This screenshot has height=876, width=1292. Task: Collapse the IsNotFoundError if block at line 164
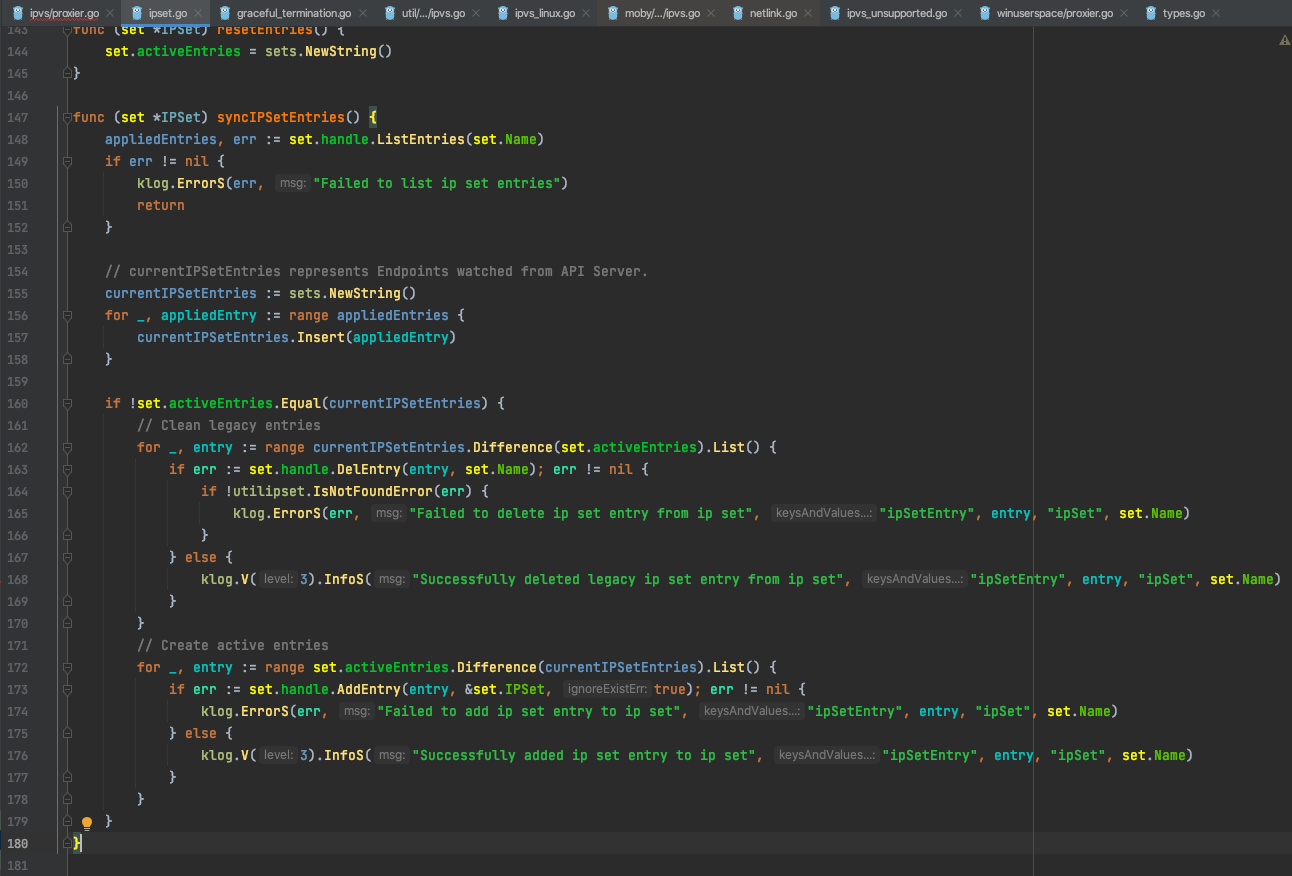[68, 491]
